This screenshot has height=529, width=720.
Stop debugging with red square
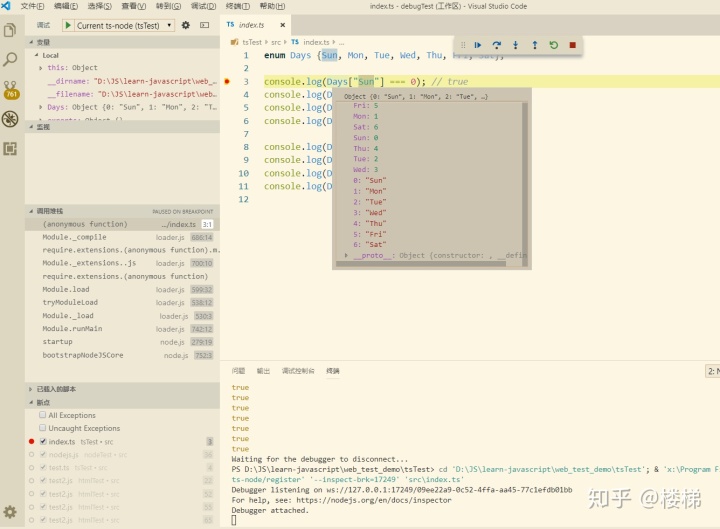click(x=573, y=45)
